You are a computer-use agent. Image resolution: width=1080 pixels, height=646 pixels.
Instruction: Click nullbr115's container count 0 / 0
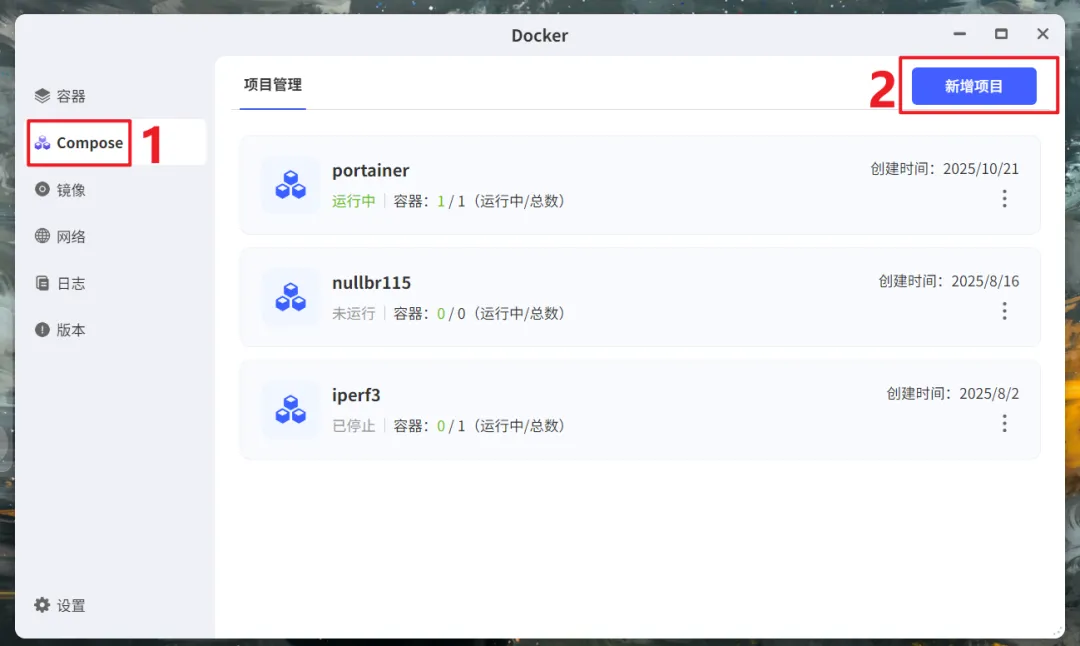451,313
